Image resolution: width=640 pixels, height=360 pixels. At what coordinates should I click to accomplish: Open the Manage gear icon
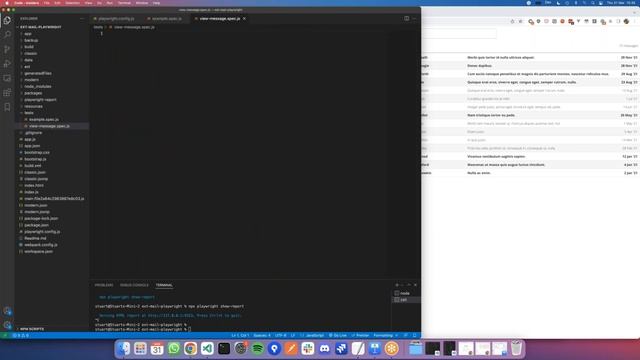7,325
